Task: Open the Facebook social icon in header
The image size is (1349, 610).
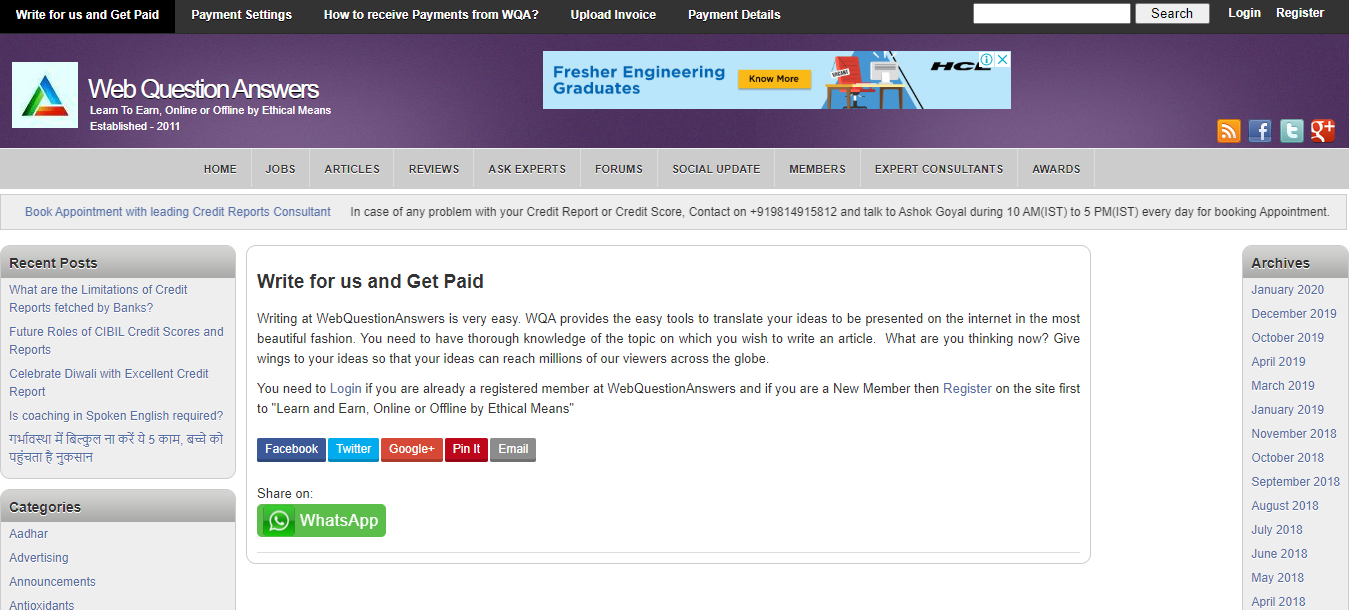Action: point(1260,131)
